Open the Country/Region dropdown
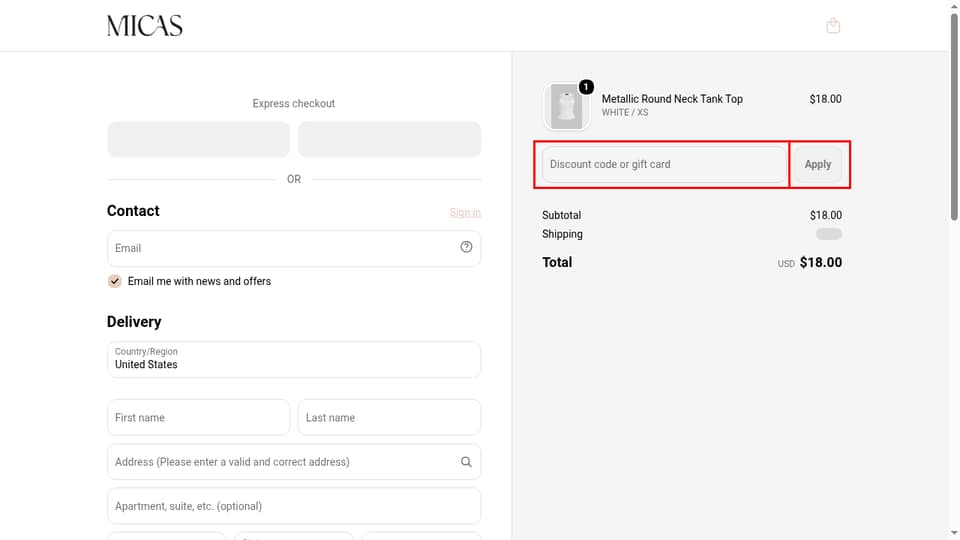 (294, 359)
